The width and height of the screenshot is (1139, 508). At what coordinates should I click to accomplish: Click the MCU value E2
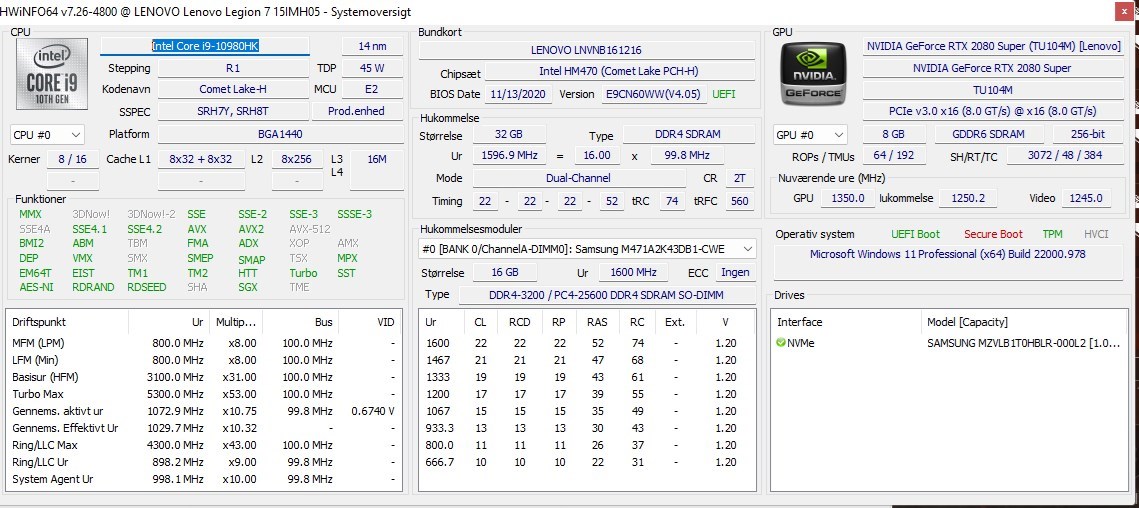tap(372, 89)
